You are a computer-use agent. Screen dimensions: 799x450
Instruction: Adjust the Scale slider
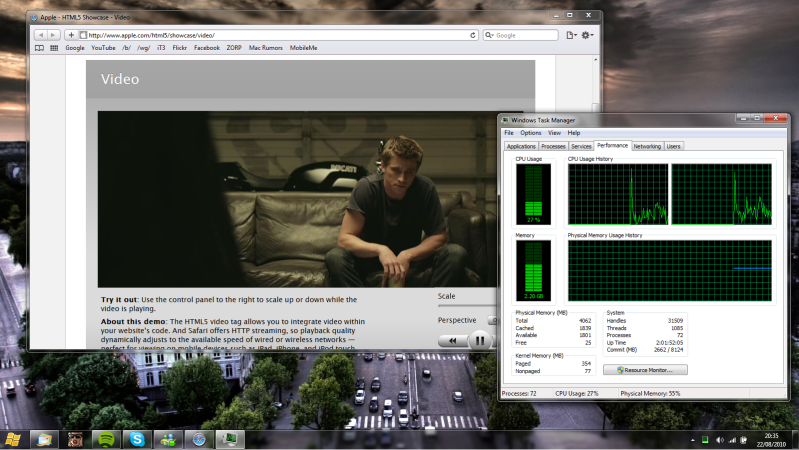(467, 305)
